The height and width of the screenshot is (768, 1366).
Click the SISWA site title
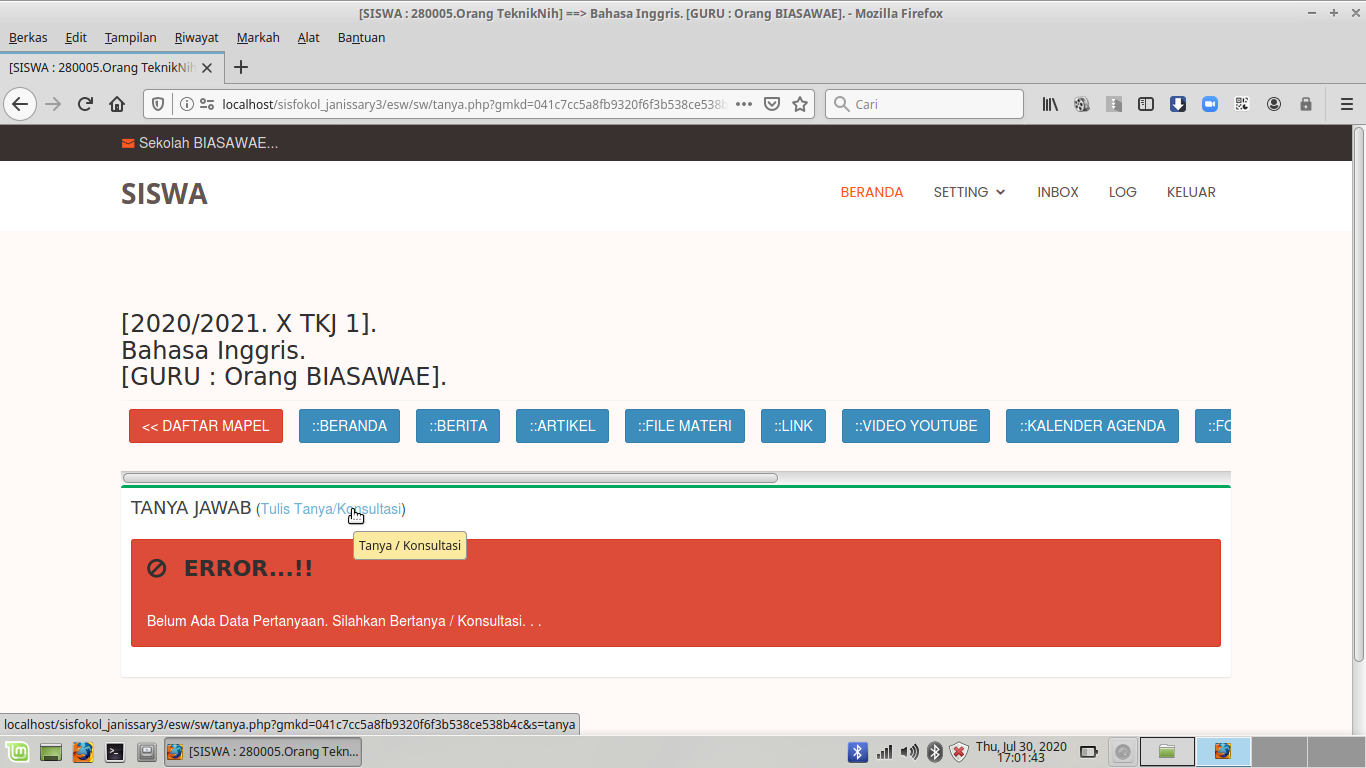point(164,194)
